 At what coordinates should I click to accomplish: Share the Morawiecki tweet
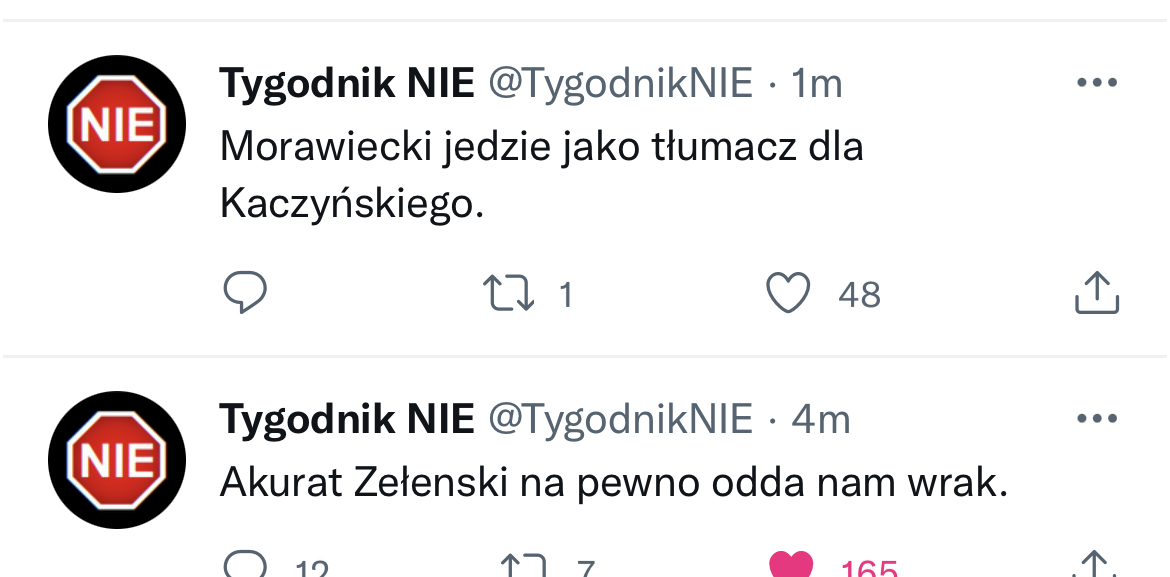tap(1096, 294)
